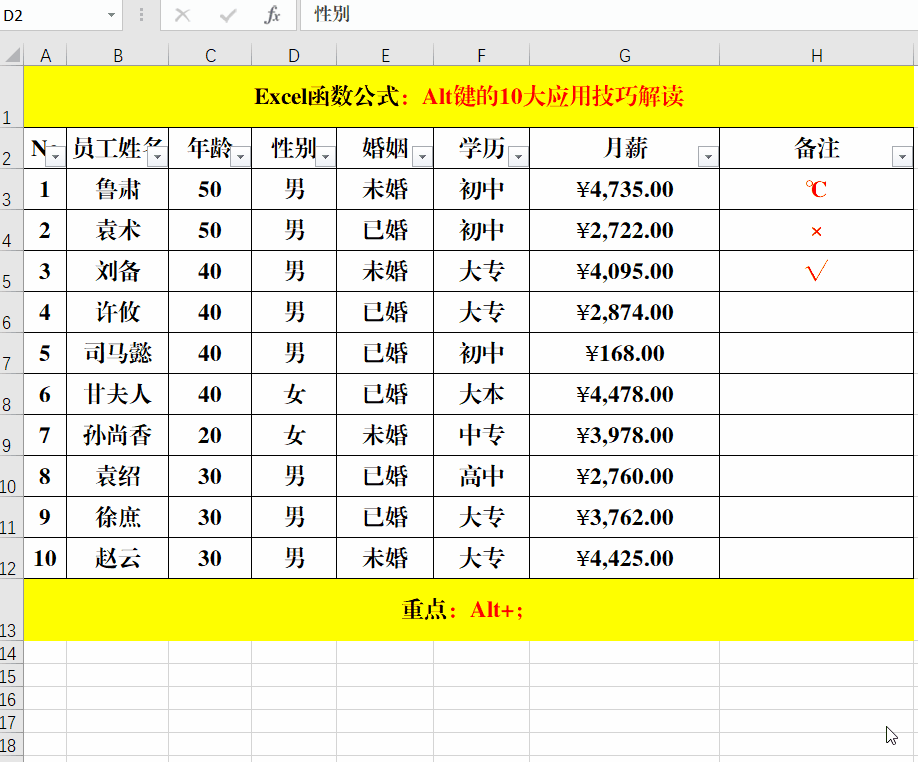The height and width of the screenshot is (762, 918).
Task: Open the filter dropdown for 备注
Action: tap(902, 156)
